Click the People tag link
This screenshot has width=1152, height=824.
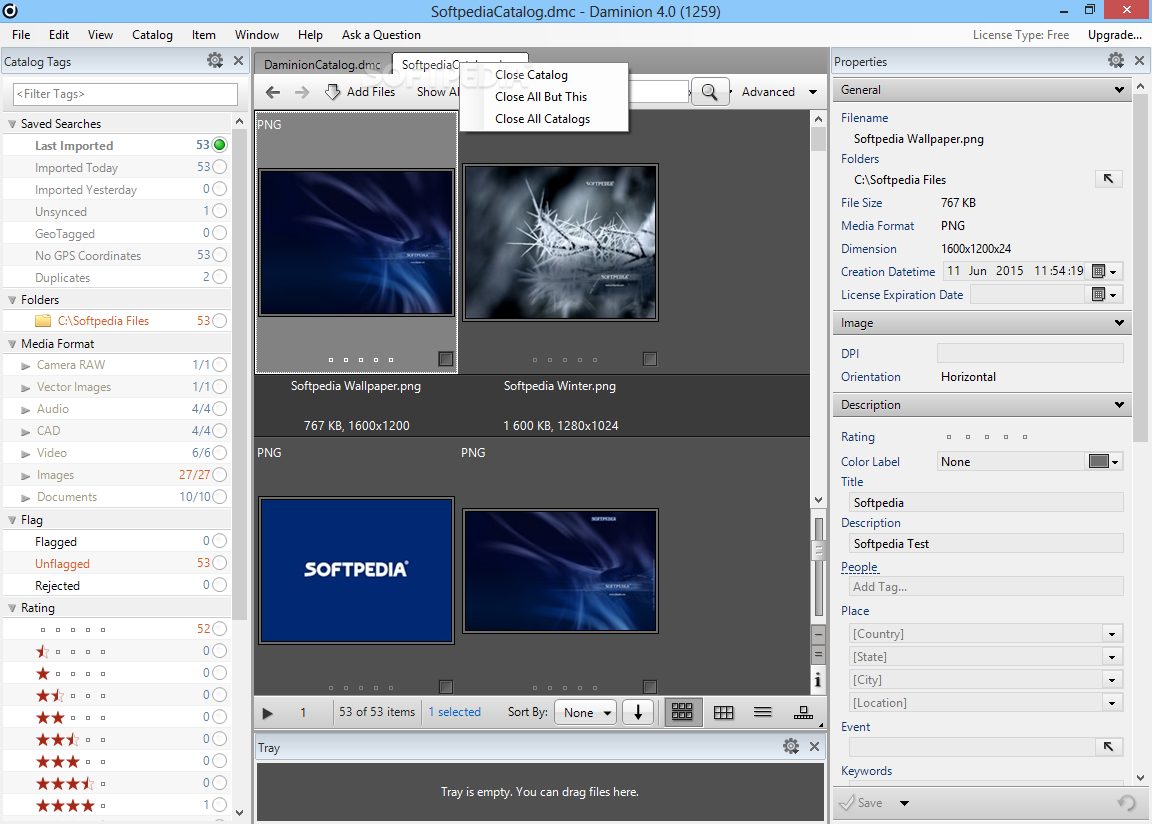pyautogui.click(x=859, y=567)
